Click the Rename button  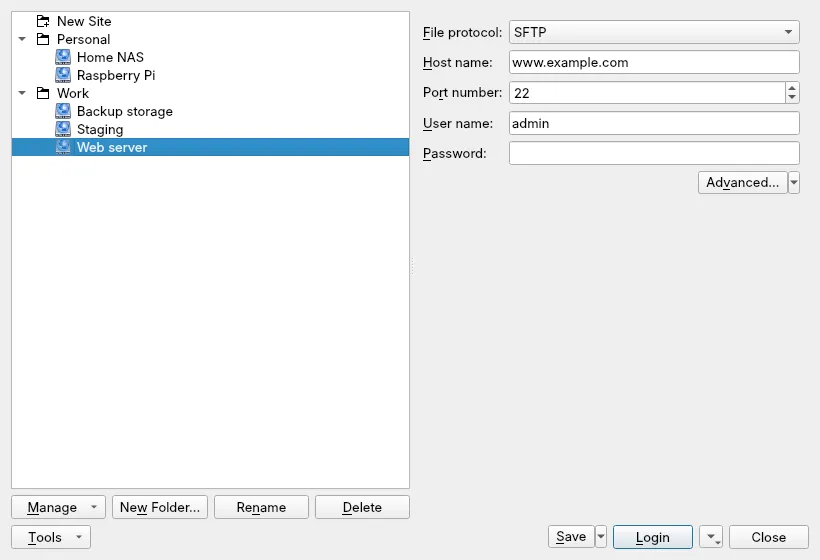[261, 507]
